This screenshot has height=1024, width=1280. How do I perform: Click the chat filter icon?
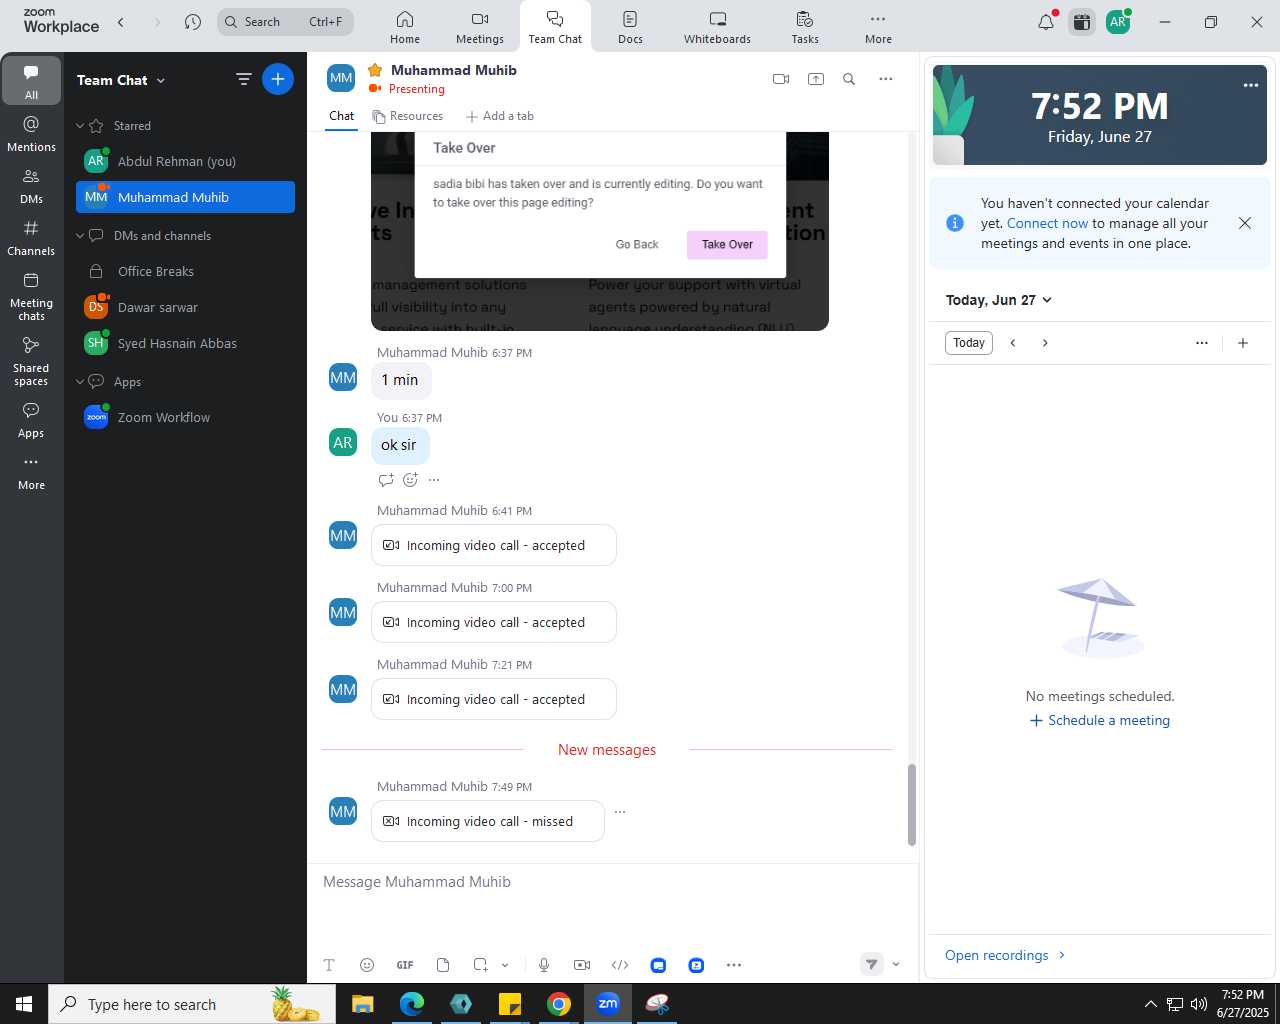pyautogui.click(x=243, y=79)
